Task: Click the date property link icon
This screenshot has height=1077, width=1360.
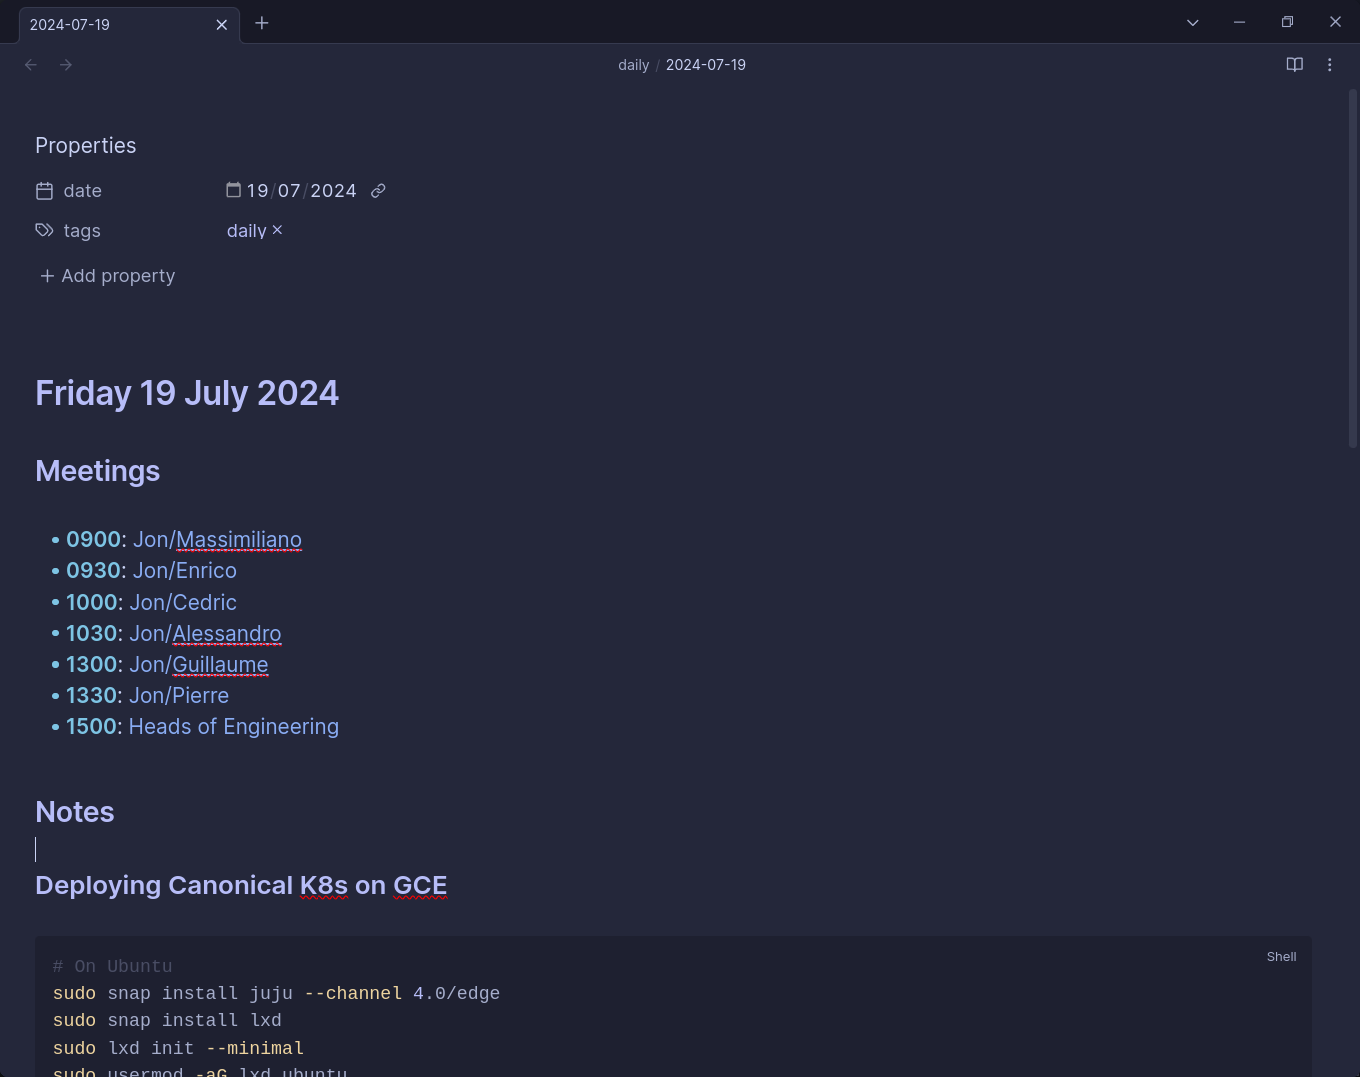Action: [x=378, y=191]
